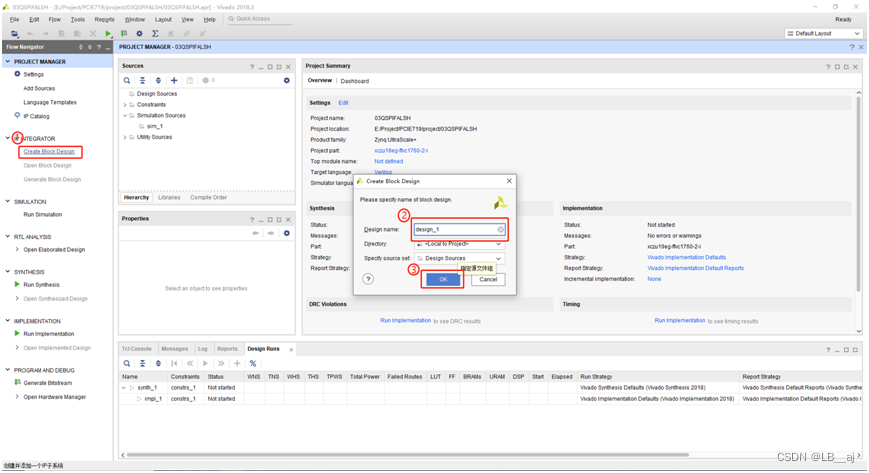This screenshot has width=869, height=473.
Task: Add sources using the plus icon
Action: click(174, 80)
